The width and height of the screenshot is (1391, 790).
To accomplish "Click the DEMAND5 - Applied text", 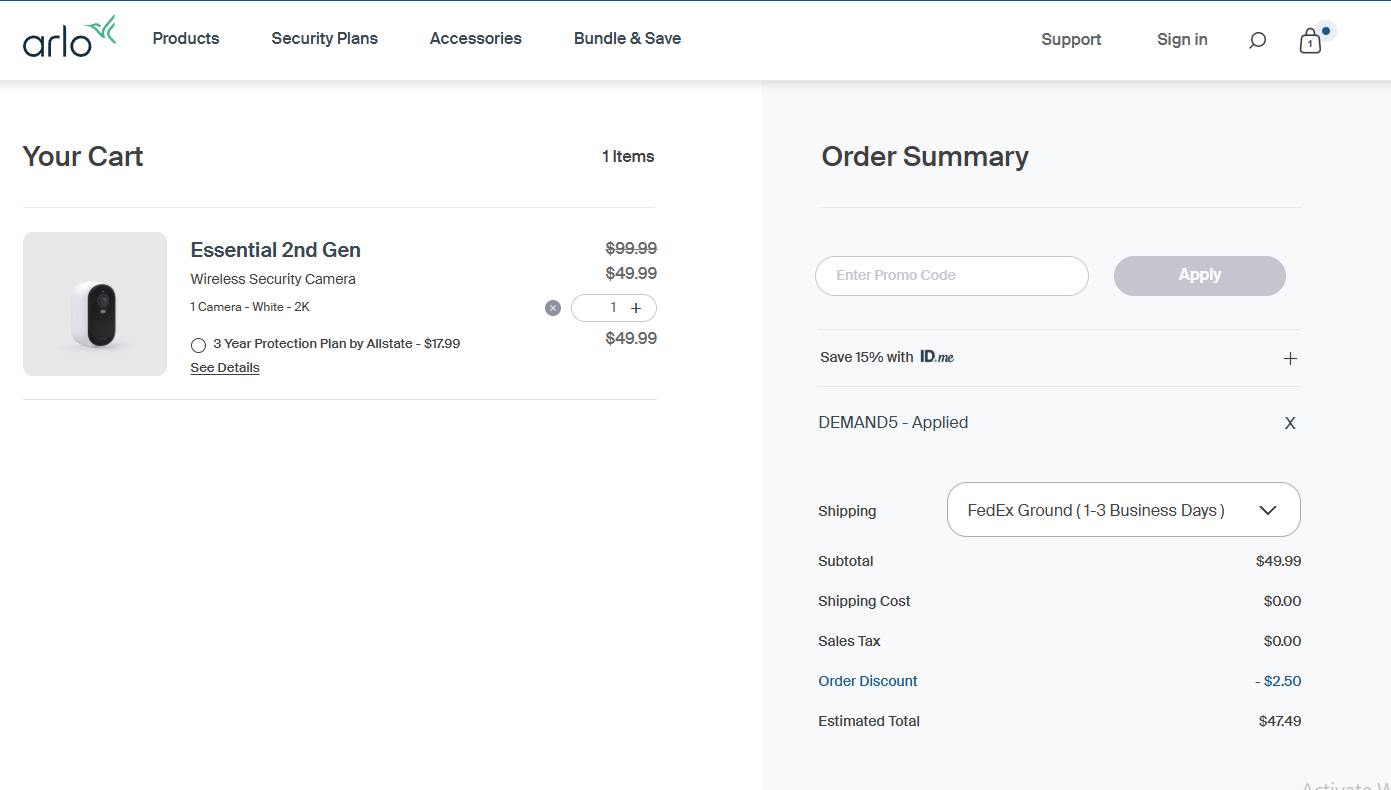I will [x=893, y=423].
